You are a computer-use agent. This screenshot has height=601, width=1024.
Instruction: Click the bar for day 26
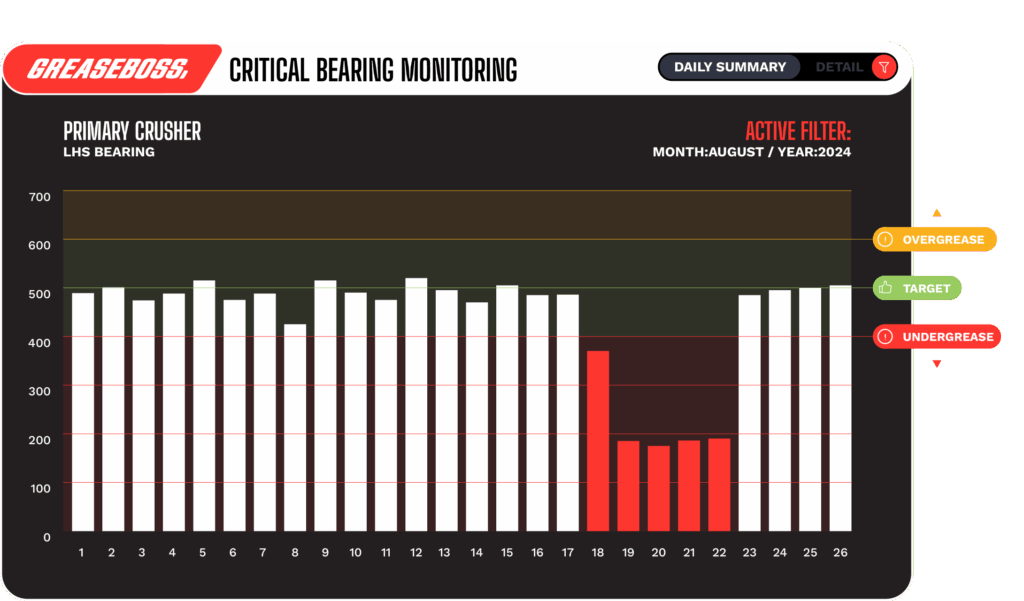point(840,408)
